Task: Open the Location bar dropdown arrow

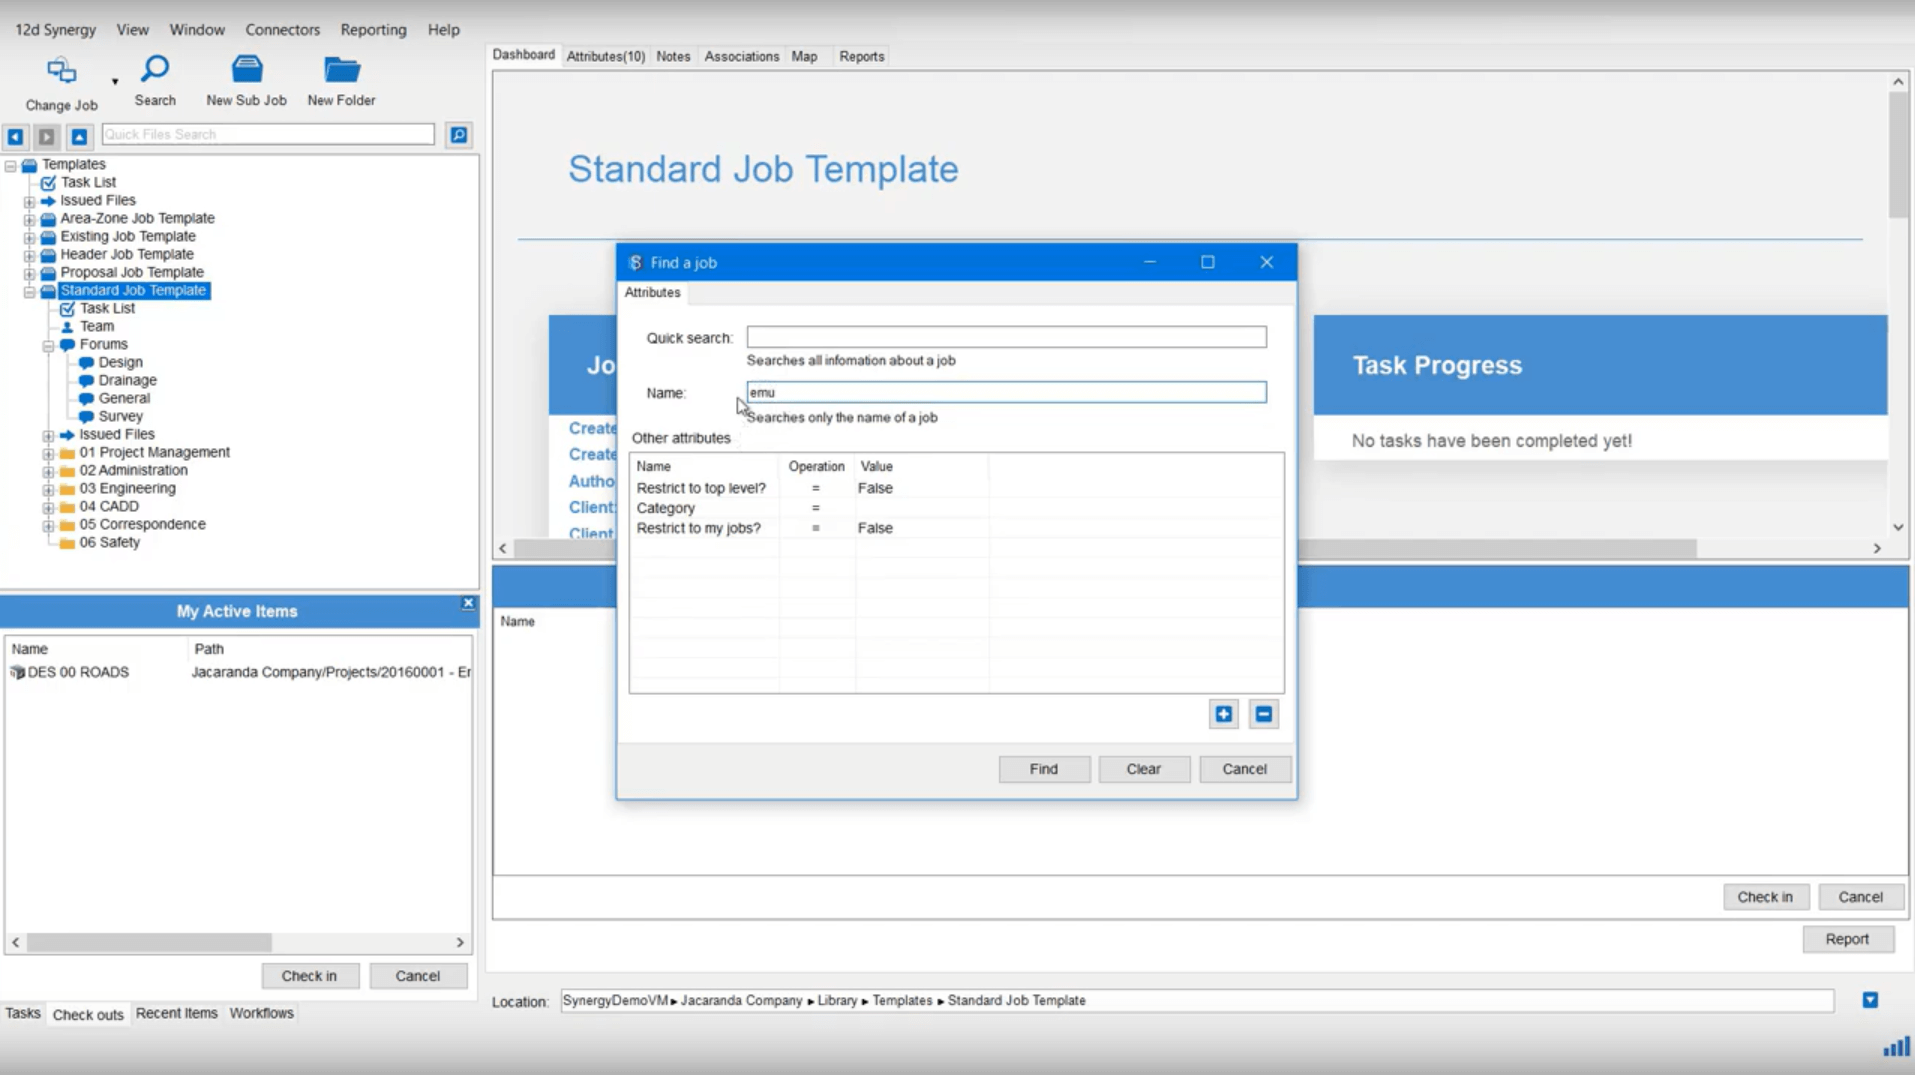Action: tap(1869, 1000)
